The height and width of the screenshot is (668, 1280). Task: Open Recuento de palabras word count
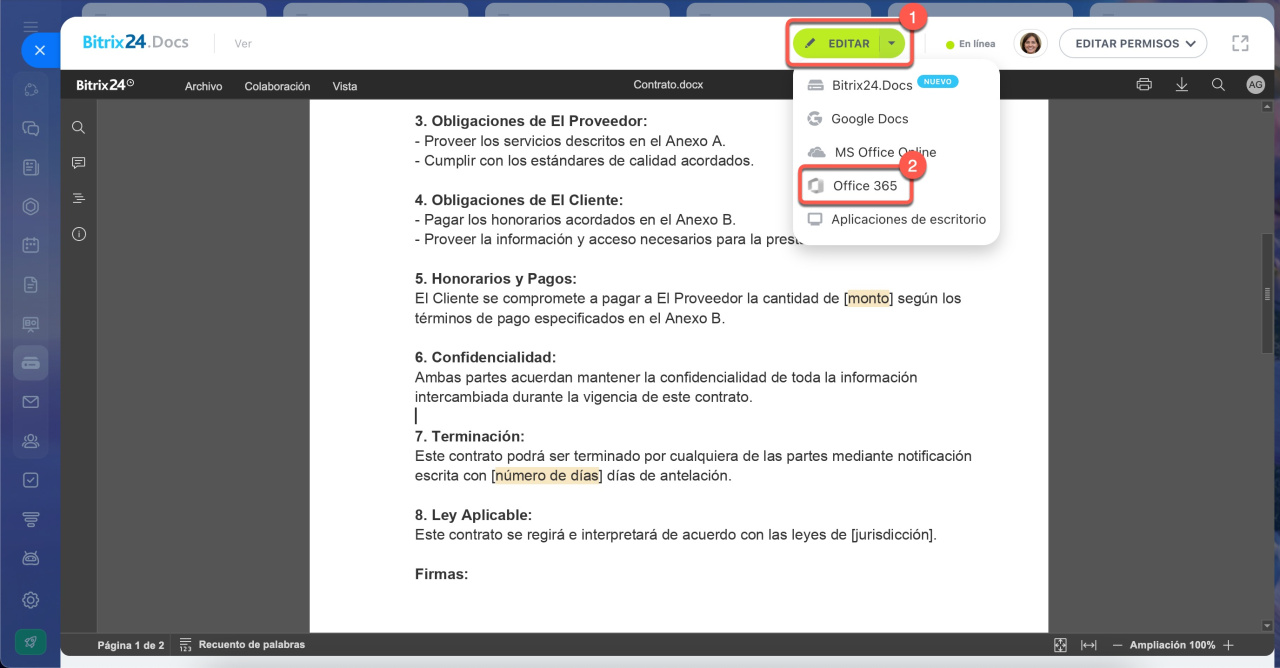pos(242,645)
